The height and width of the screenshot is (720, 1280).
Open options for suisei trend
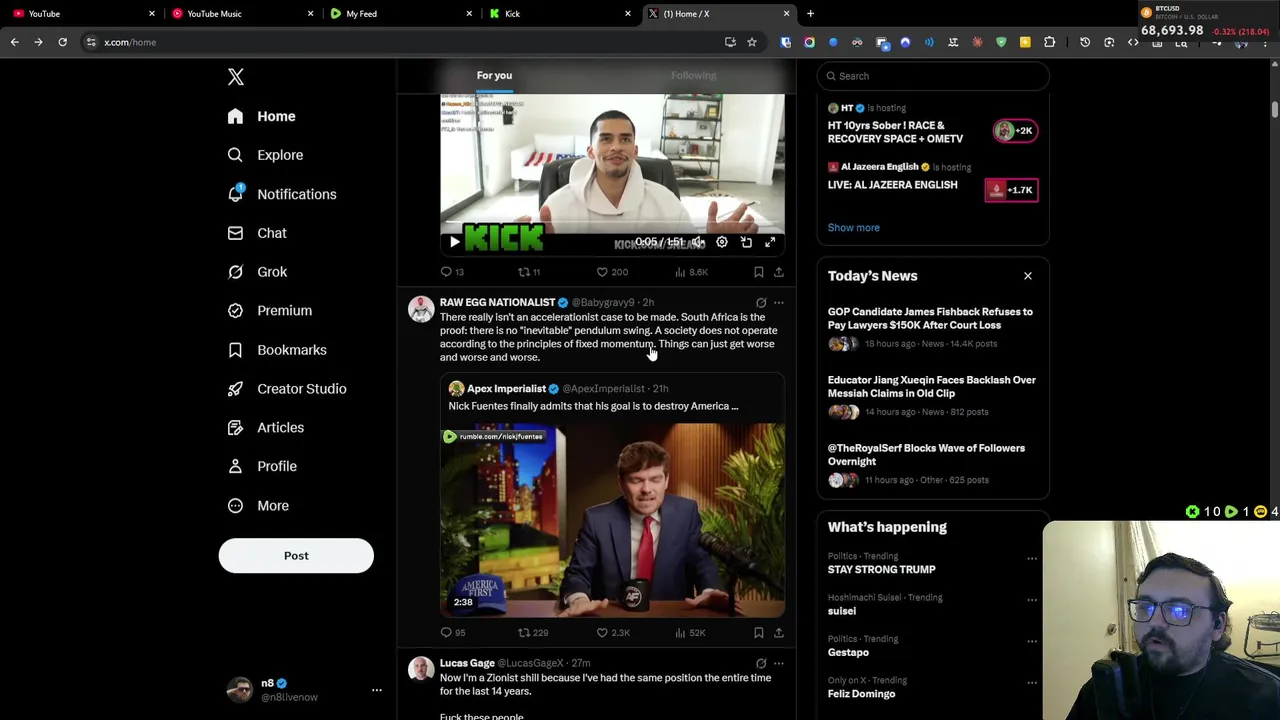click(1031, 600)
